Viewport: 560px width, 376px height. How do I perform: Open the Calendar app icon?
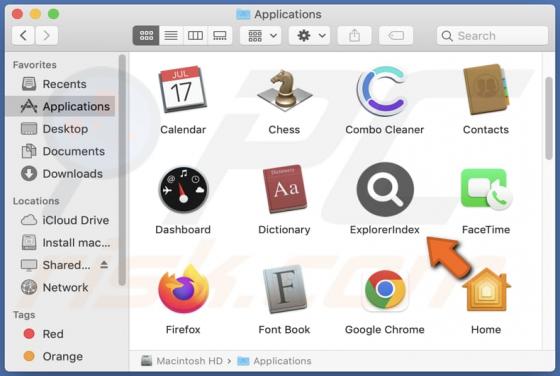[x=182, y=90]
